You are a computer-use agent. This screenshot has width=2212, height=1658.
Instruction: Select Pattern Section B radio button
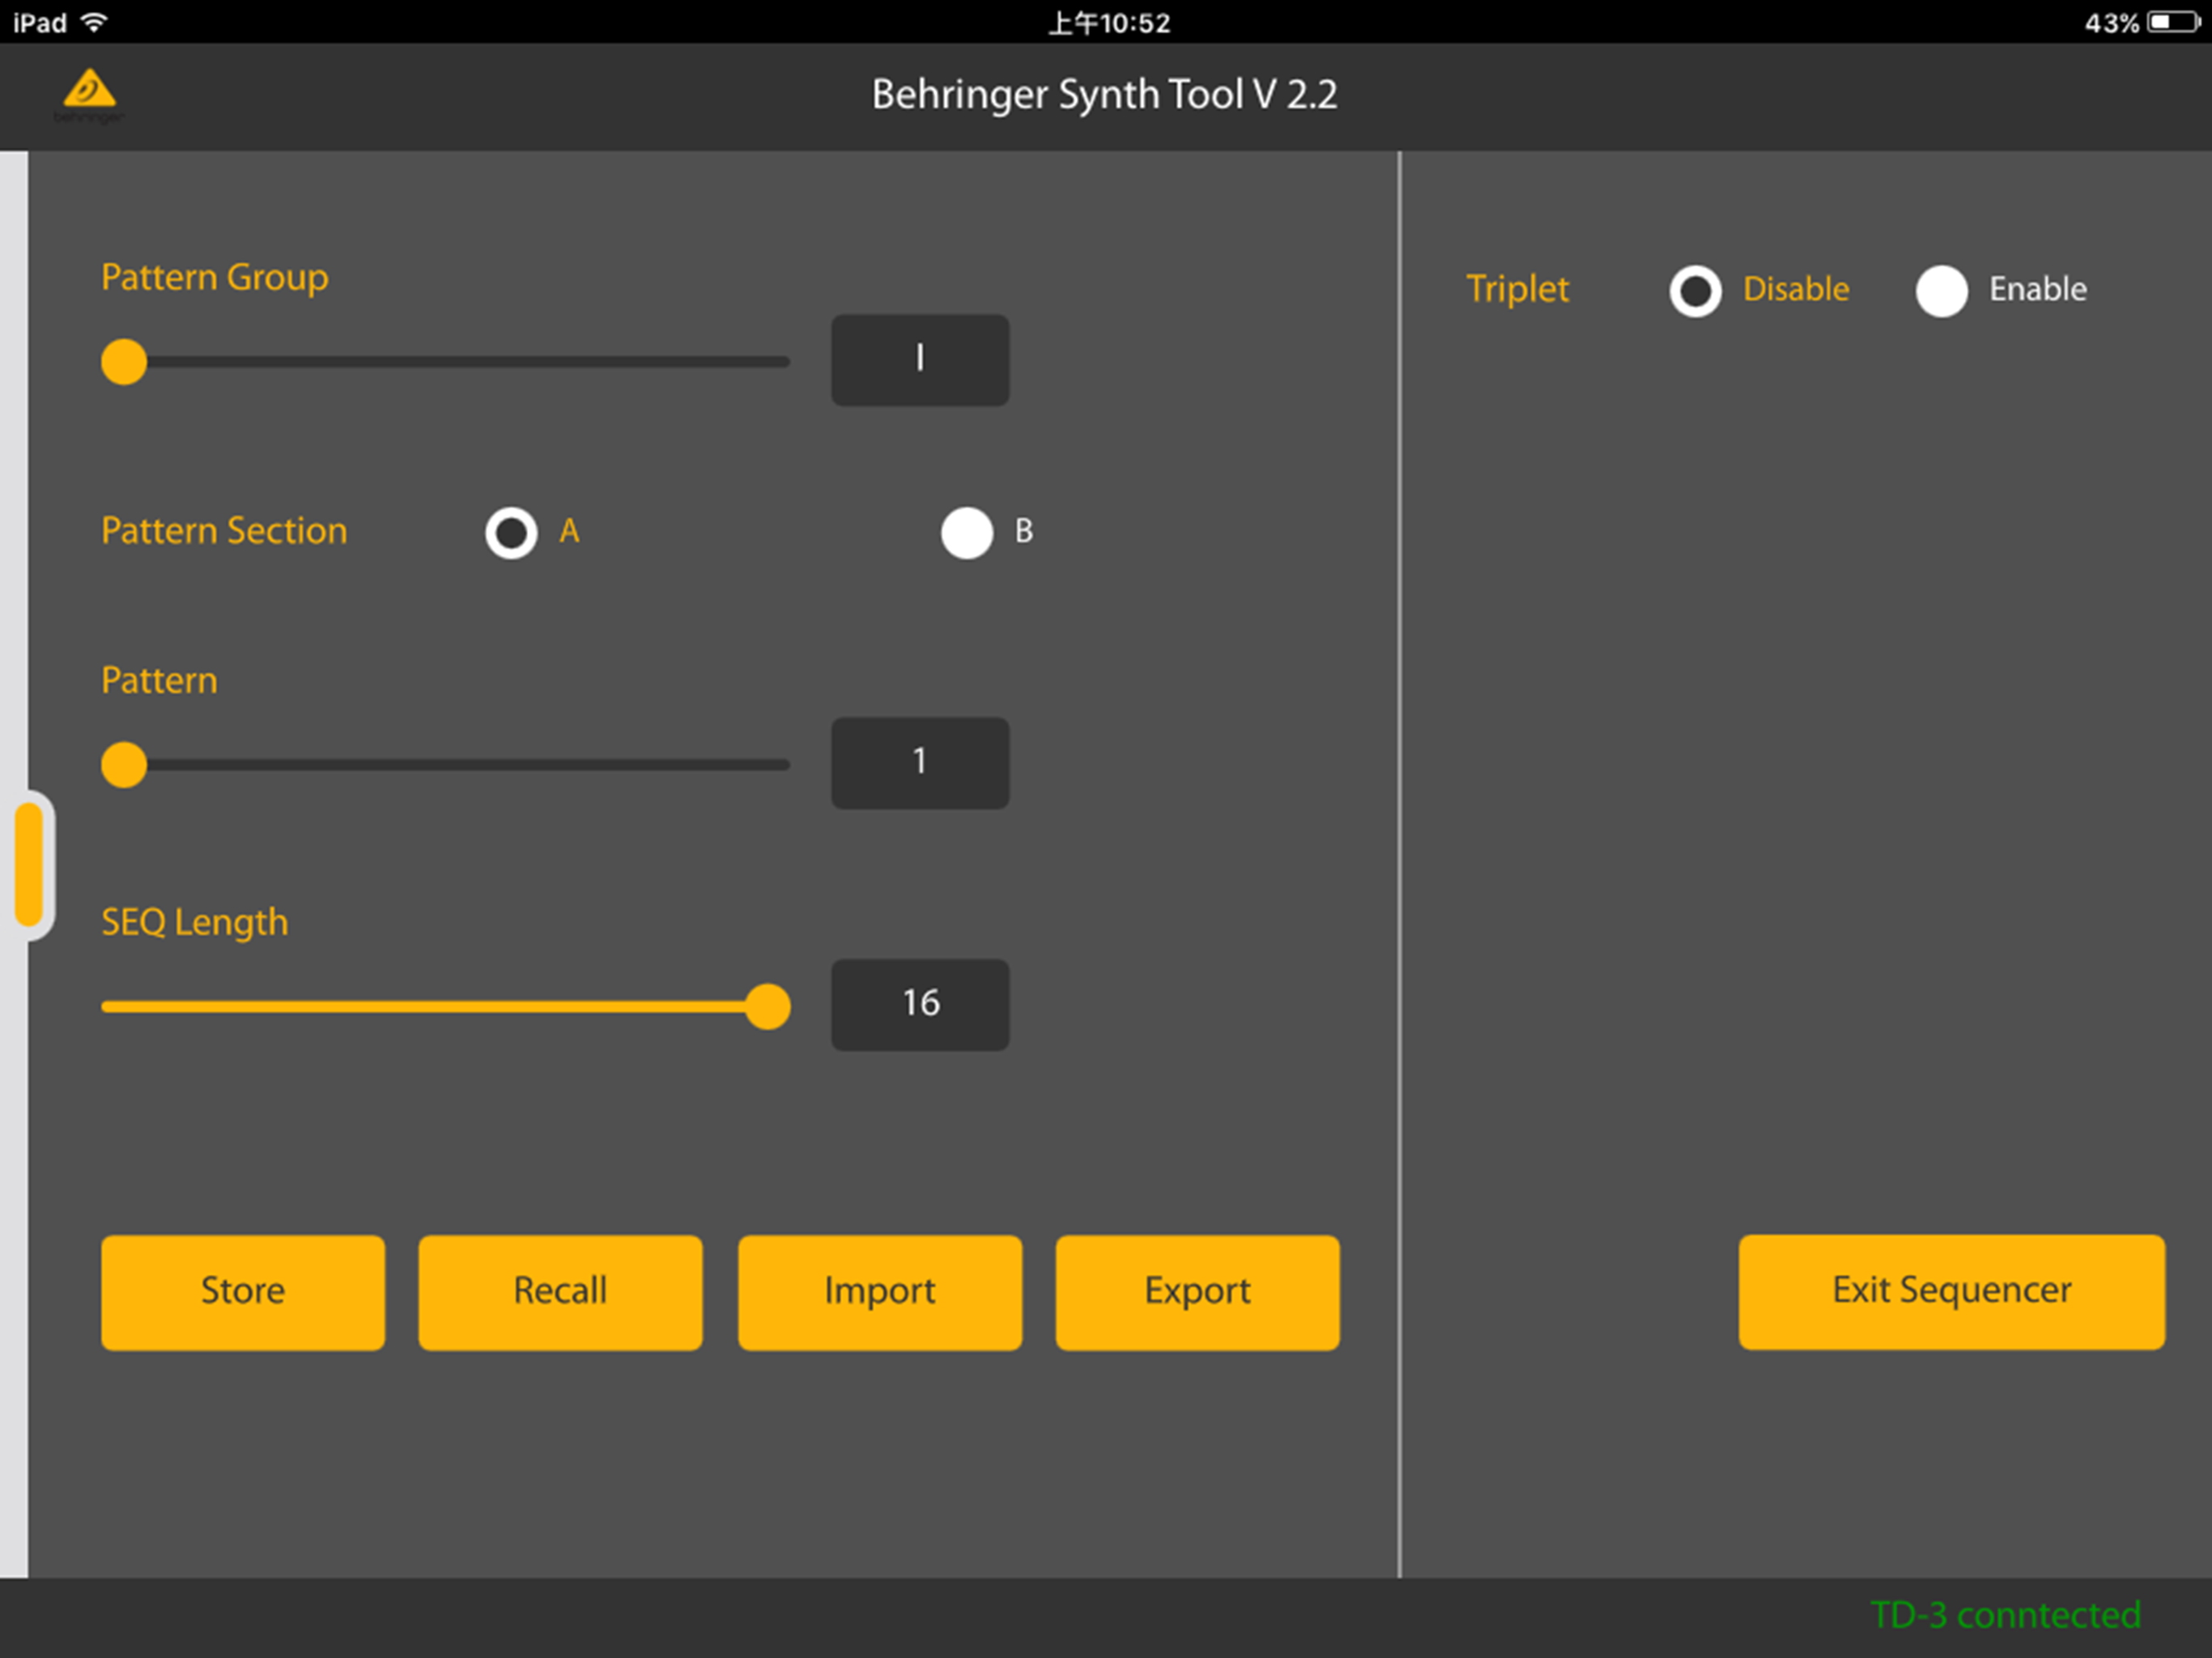966,532
